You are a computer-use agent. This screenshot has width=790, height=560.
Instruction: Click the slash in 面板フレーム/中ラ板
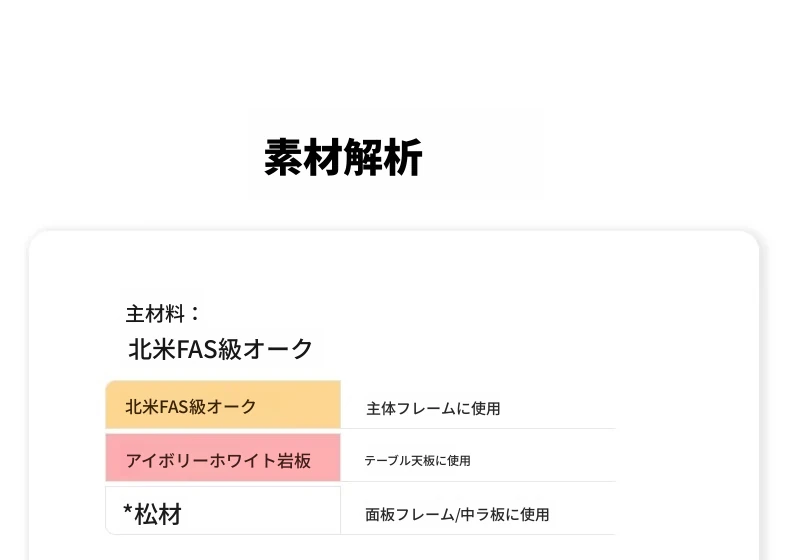(x=457, y=515)
